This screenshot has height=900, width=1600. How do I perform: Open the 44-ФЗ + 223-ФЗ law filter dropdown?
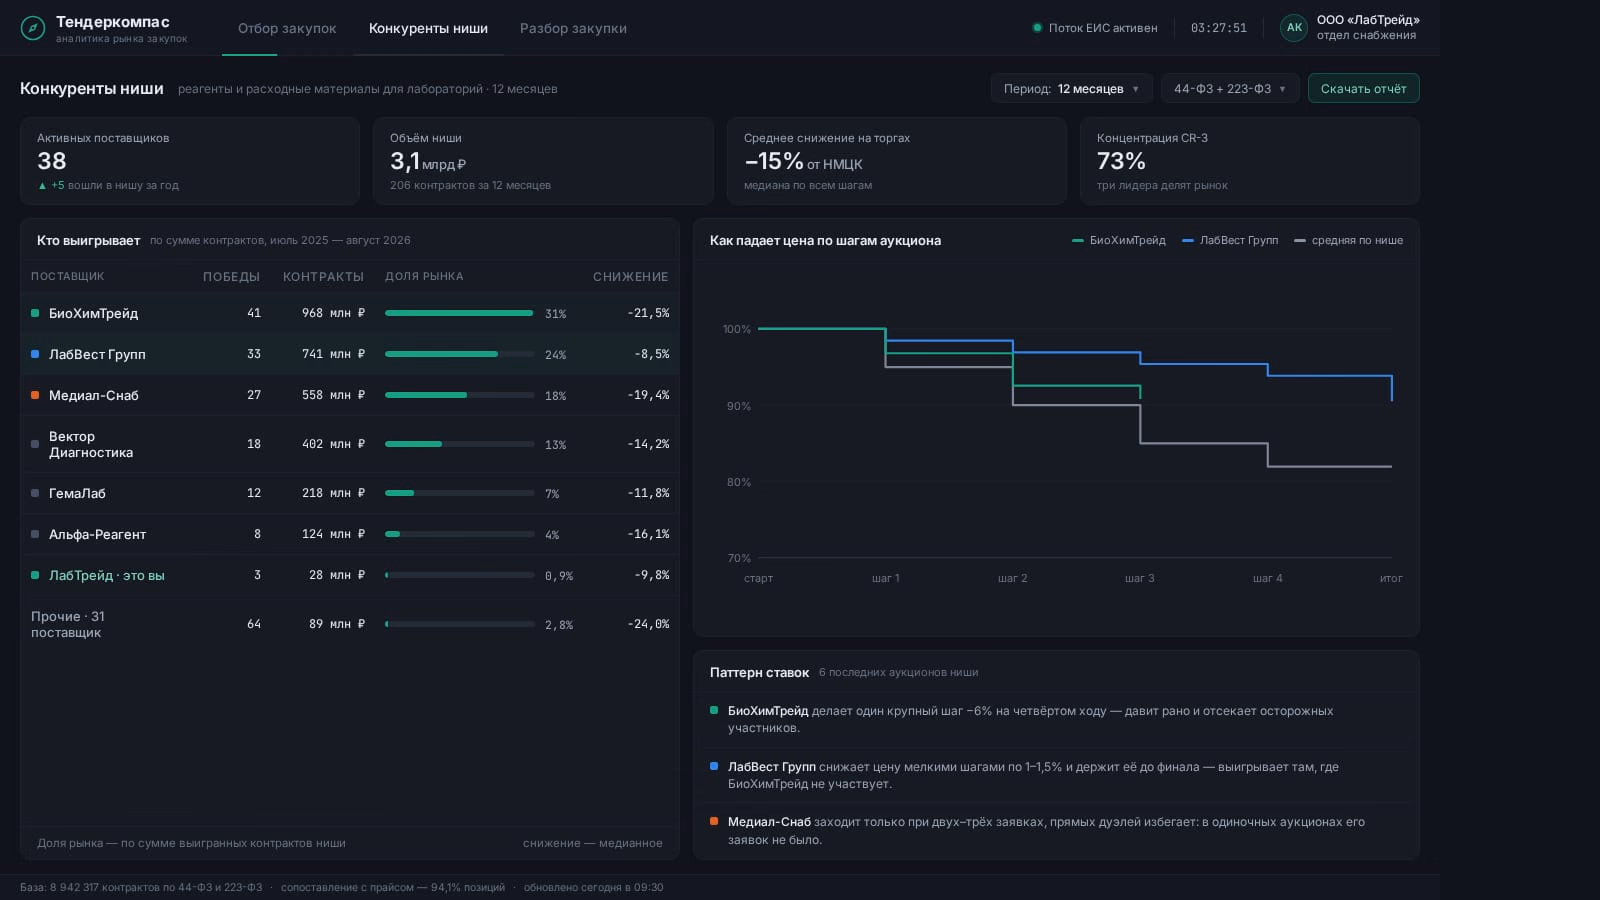click(x=1230, y=89)
